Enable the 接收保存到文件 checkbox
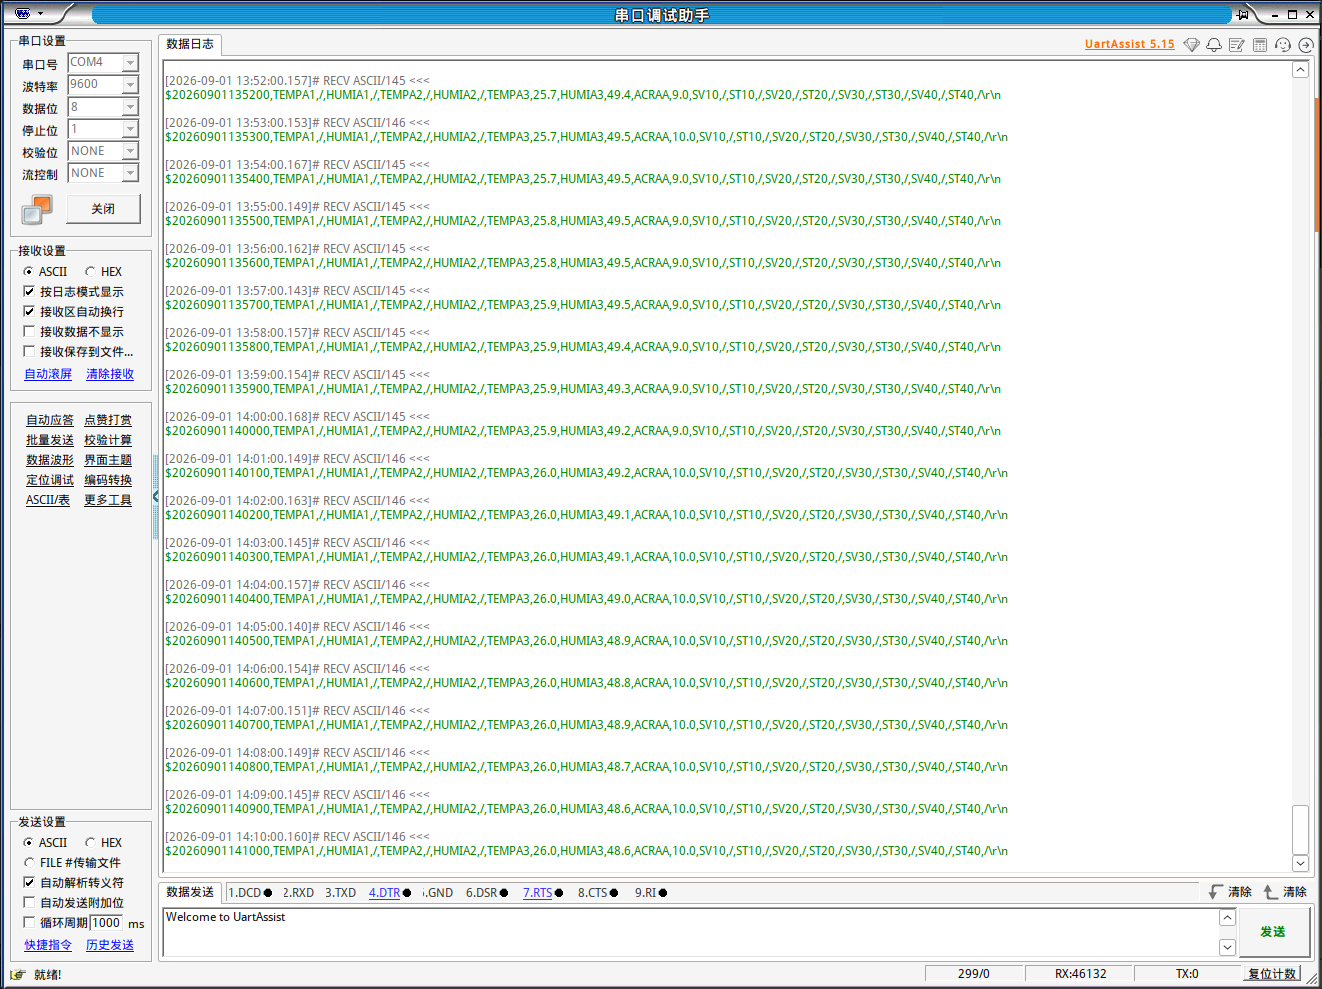This screenshot has width=1322, height=989. point(29,352)
